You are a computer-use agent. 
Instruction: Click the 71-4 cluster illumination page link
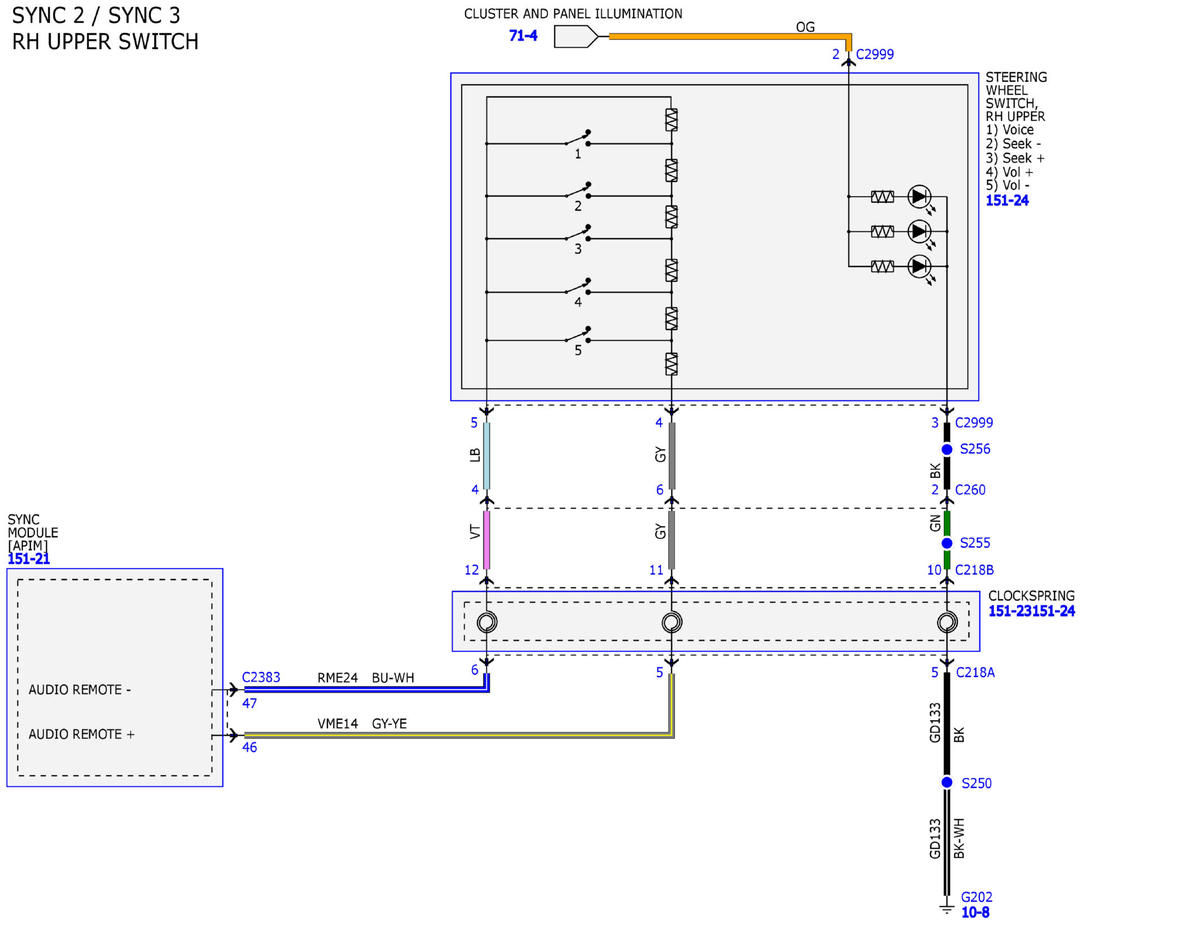(524, 36)
